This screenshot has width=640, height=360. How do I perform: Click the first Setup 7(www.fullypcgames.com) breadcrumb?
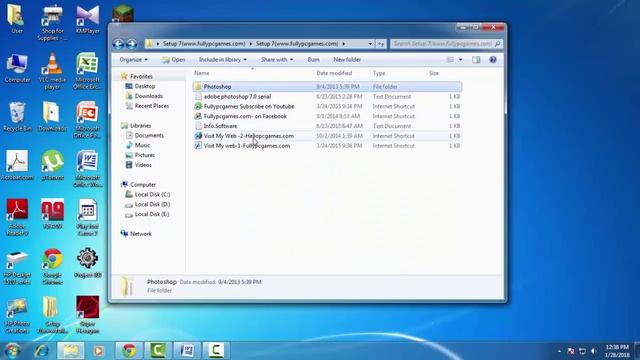pyautogui.click(x=204, y=44)
